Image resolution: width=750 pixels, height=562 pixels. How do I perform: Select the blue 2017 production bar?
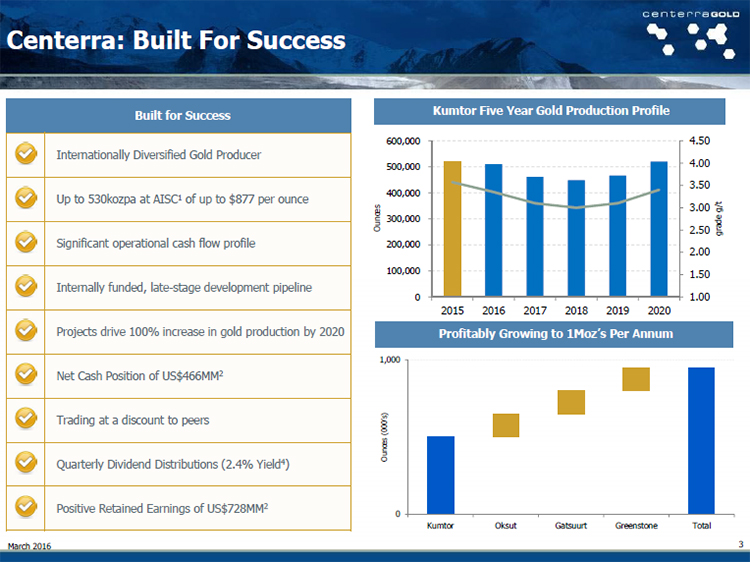(535, 237)
